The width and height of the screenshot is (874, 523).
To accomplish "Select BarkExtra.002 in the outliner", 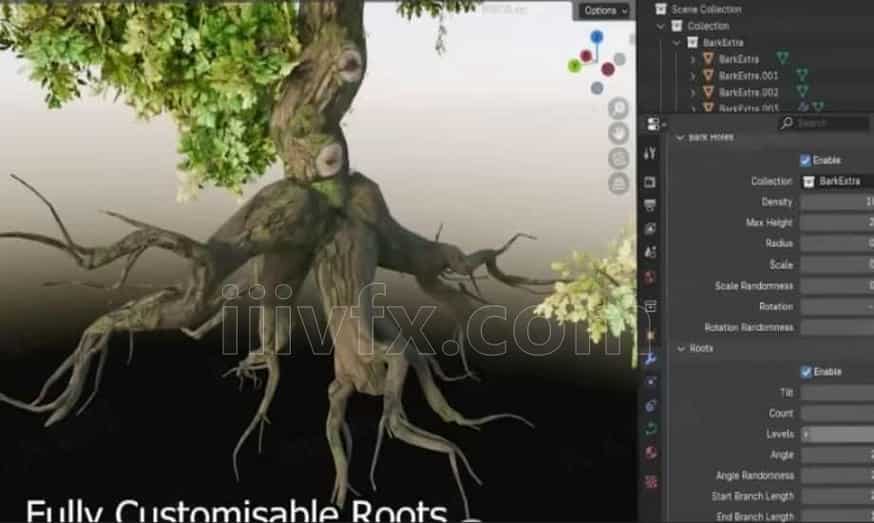I will click(748, 92).
